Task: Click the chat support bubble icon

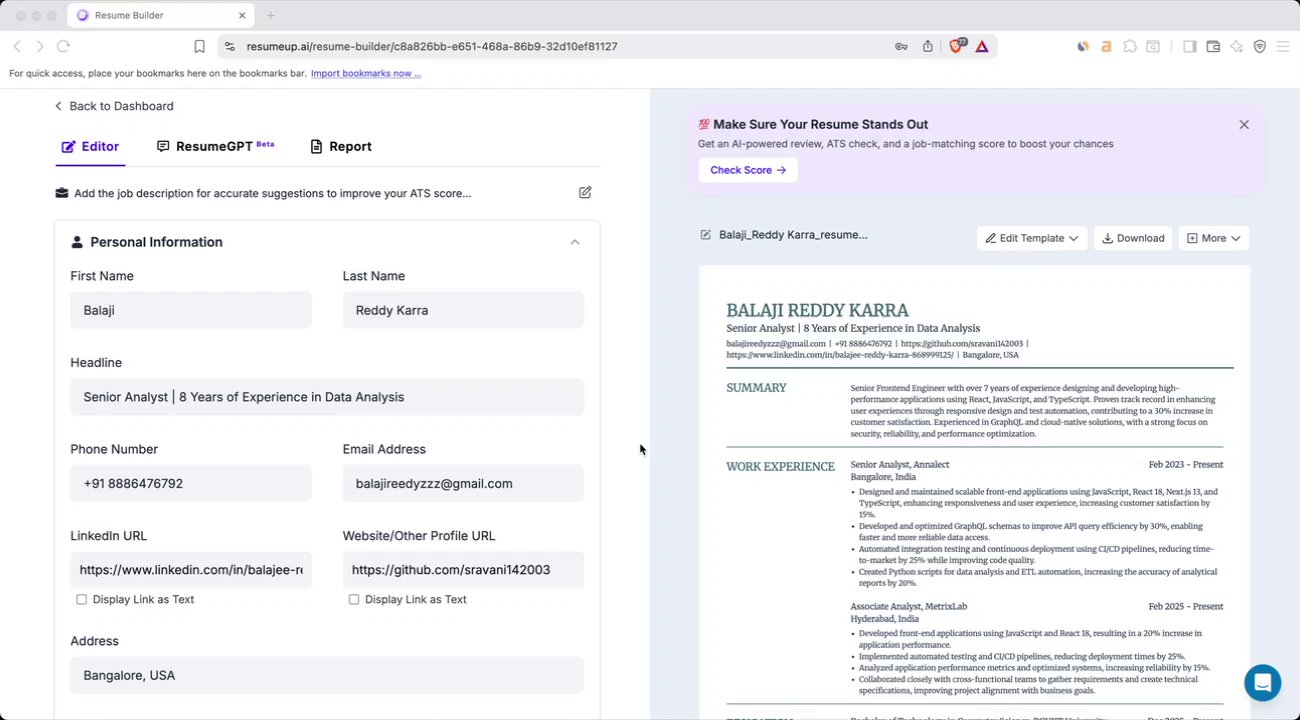Action: (x=1262, y=683)
